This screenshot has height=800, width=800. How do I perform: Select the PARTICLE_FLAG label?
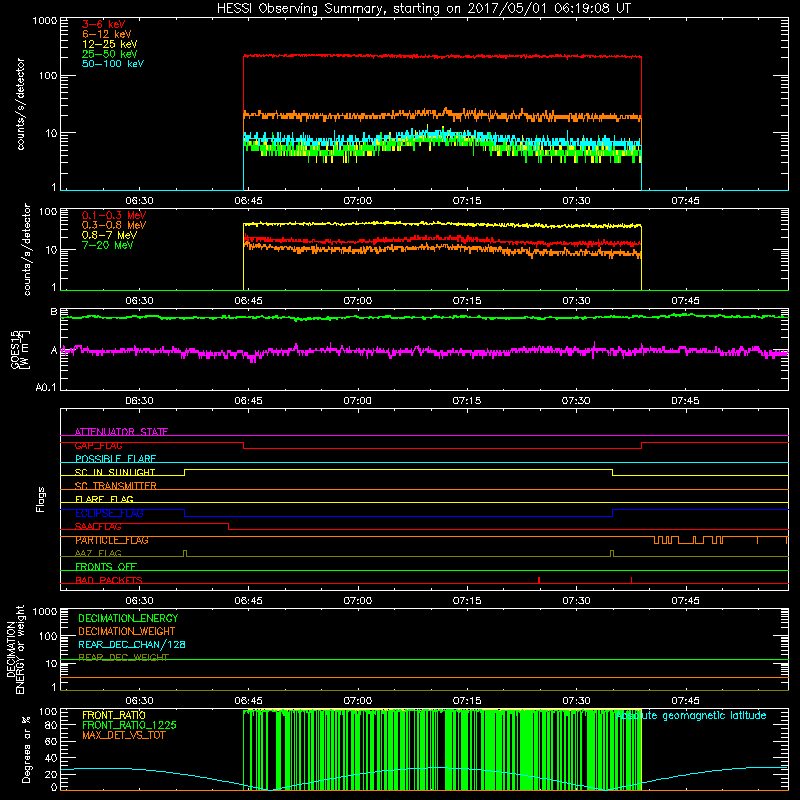112,540
